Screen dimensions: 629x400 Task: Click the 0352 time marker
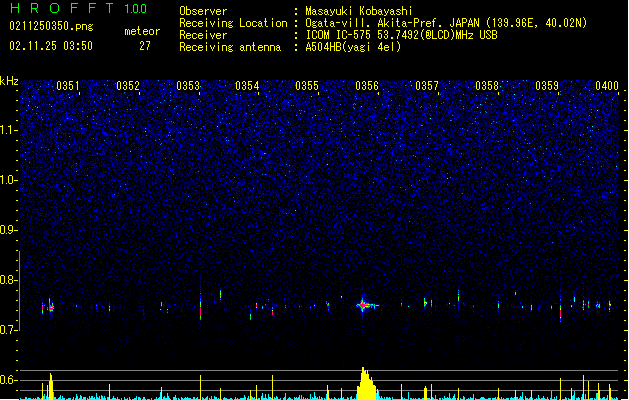click(128, 86)
